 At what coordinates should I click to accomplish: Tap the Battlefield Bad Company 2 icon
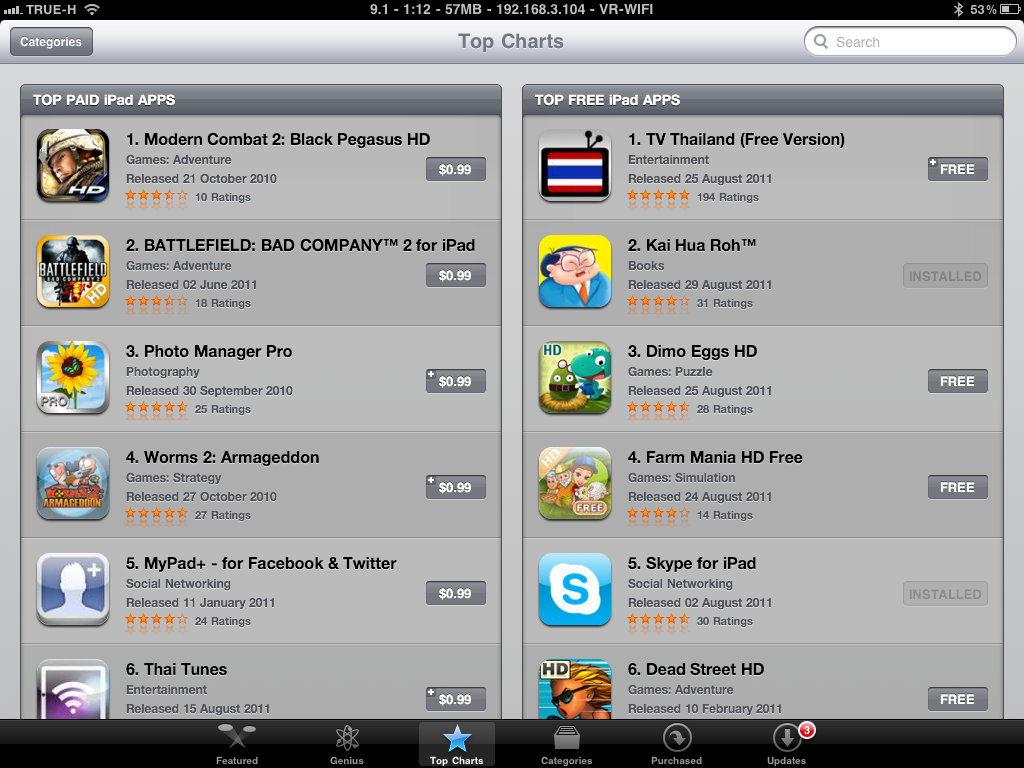[73, 271]
